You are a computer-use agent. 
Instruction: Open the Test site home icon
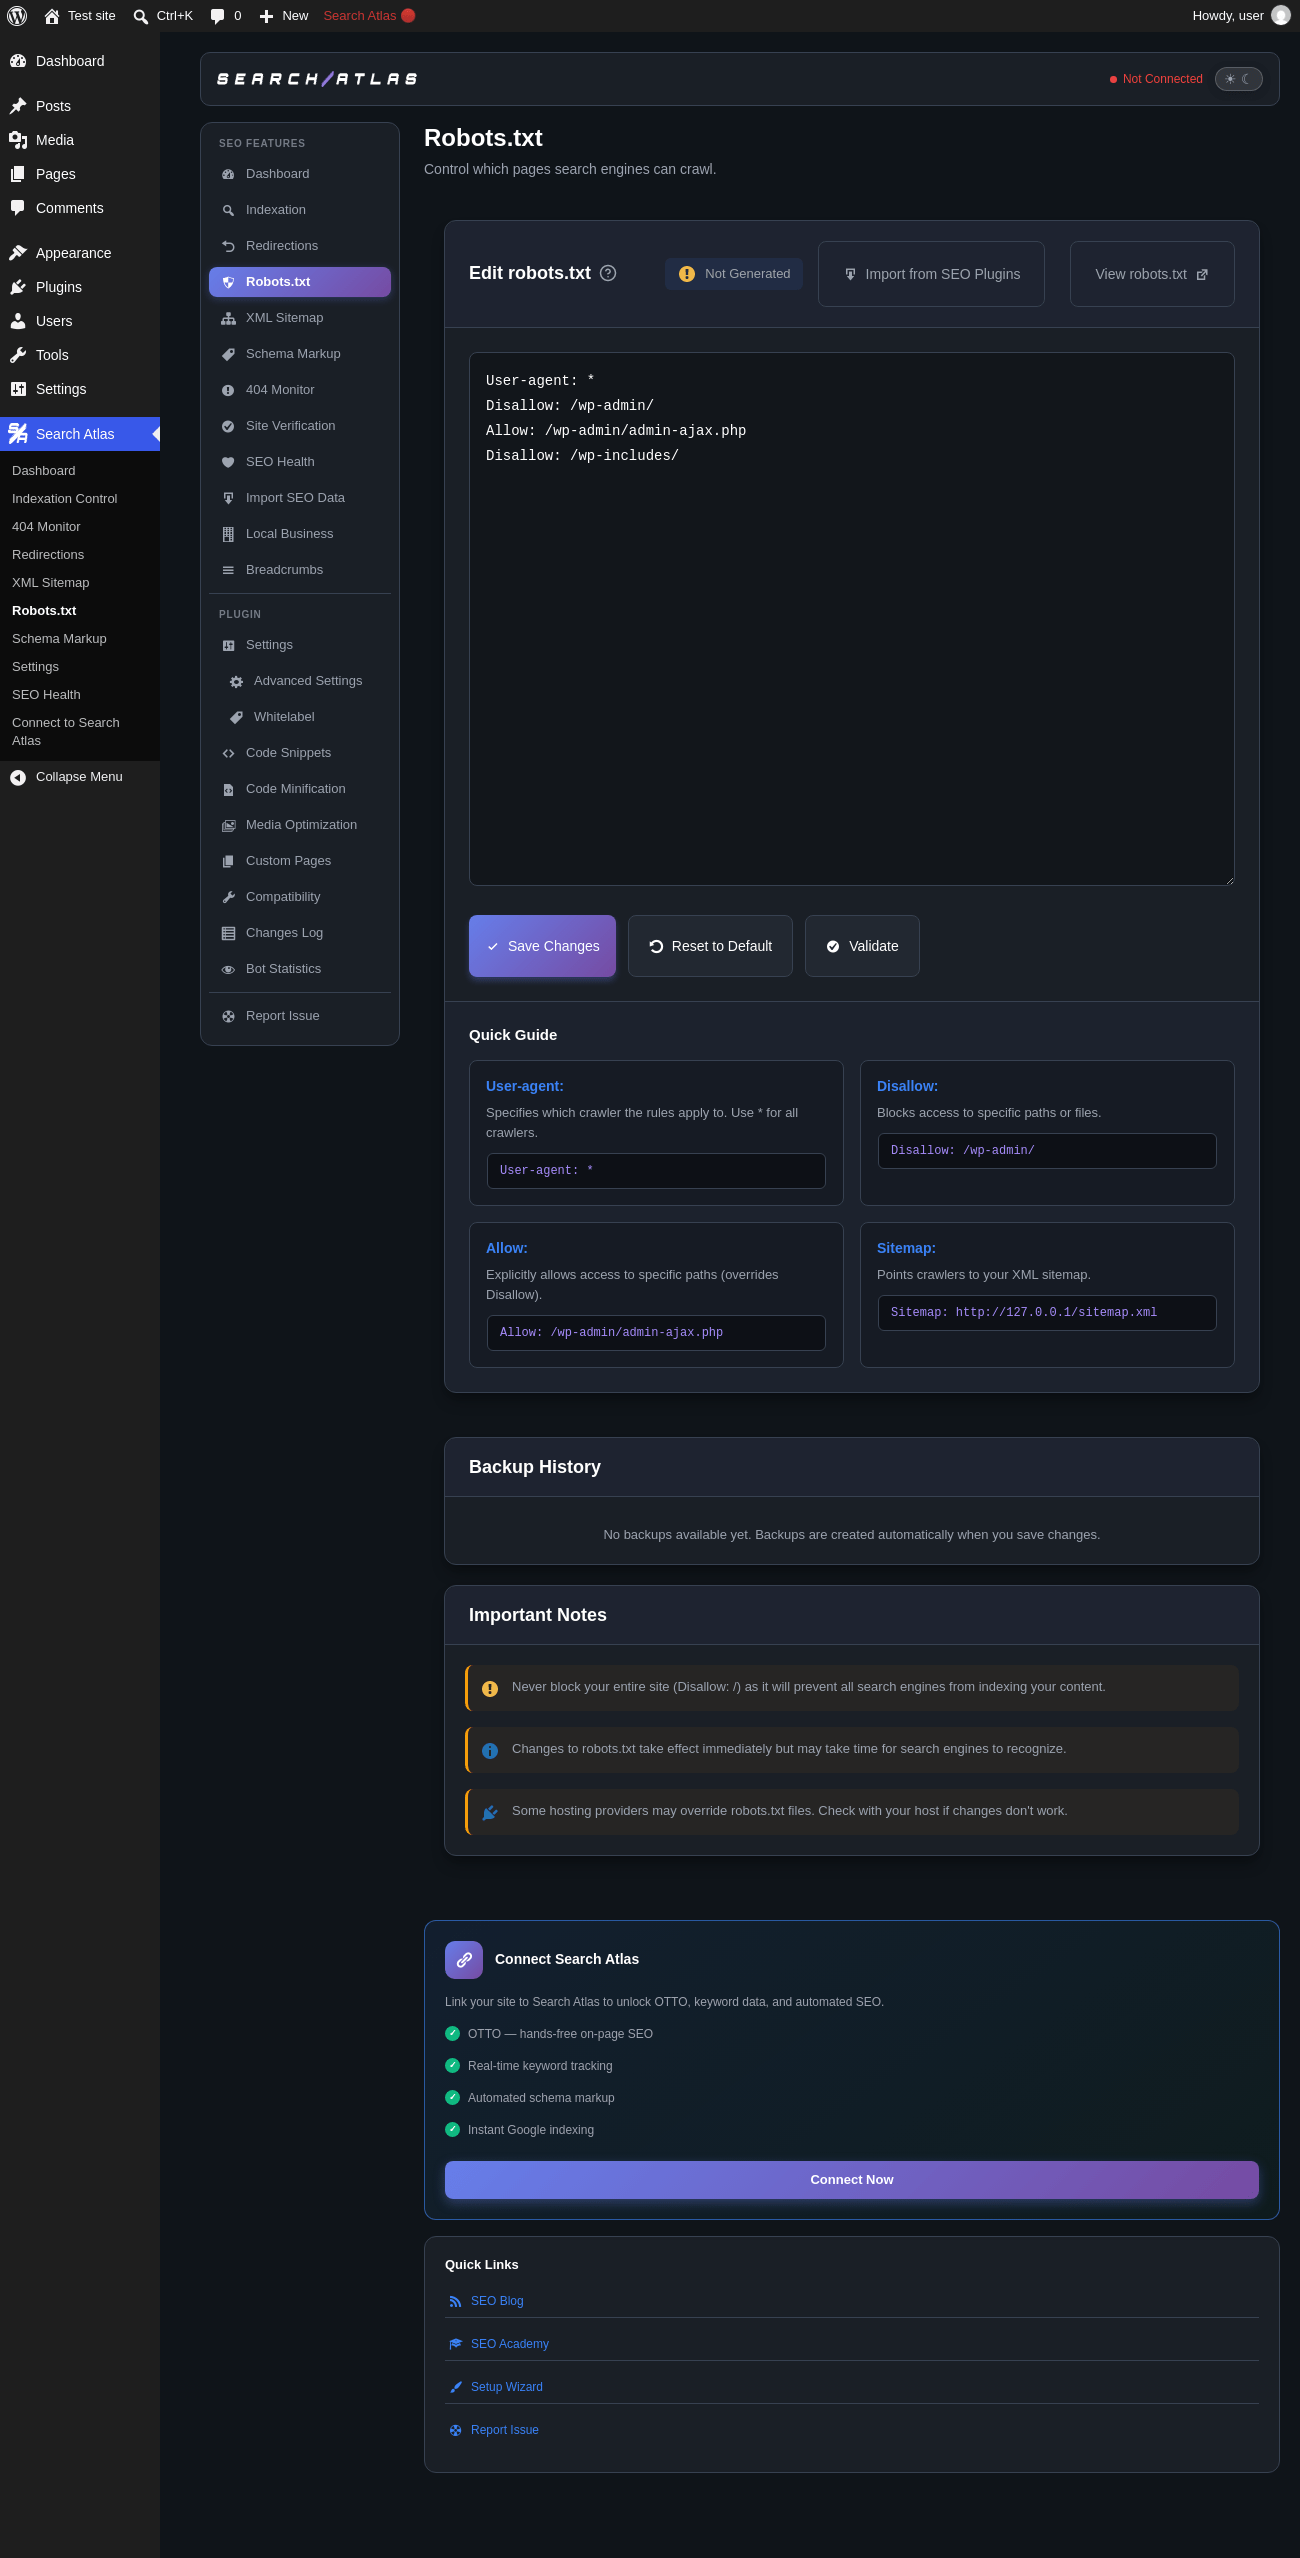pos(52,16)
